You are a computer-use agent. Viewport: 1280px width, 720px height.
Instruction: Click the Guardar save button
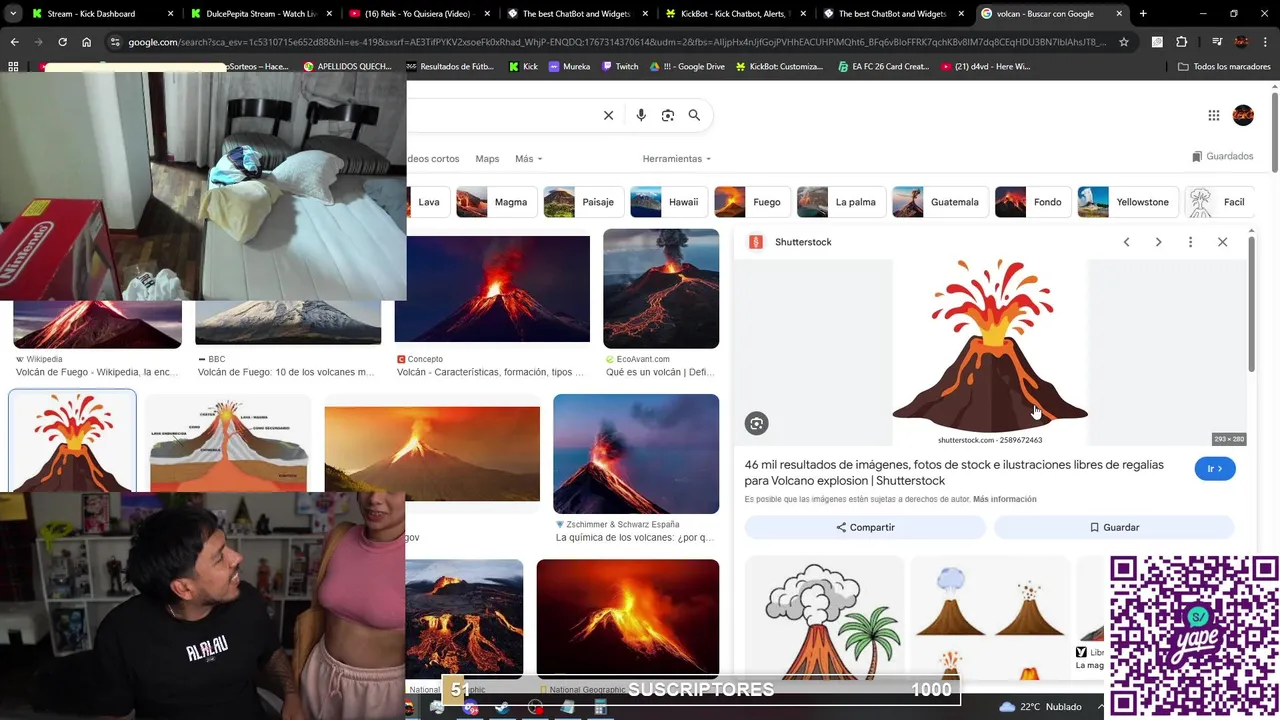[x=1114, y=527]
